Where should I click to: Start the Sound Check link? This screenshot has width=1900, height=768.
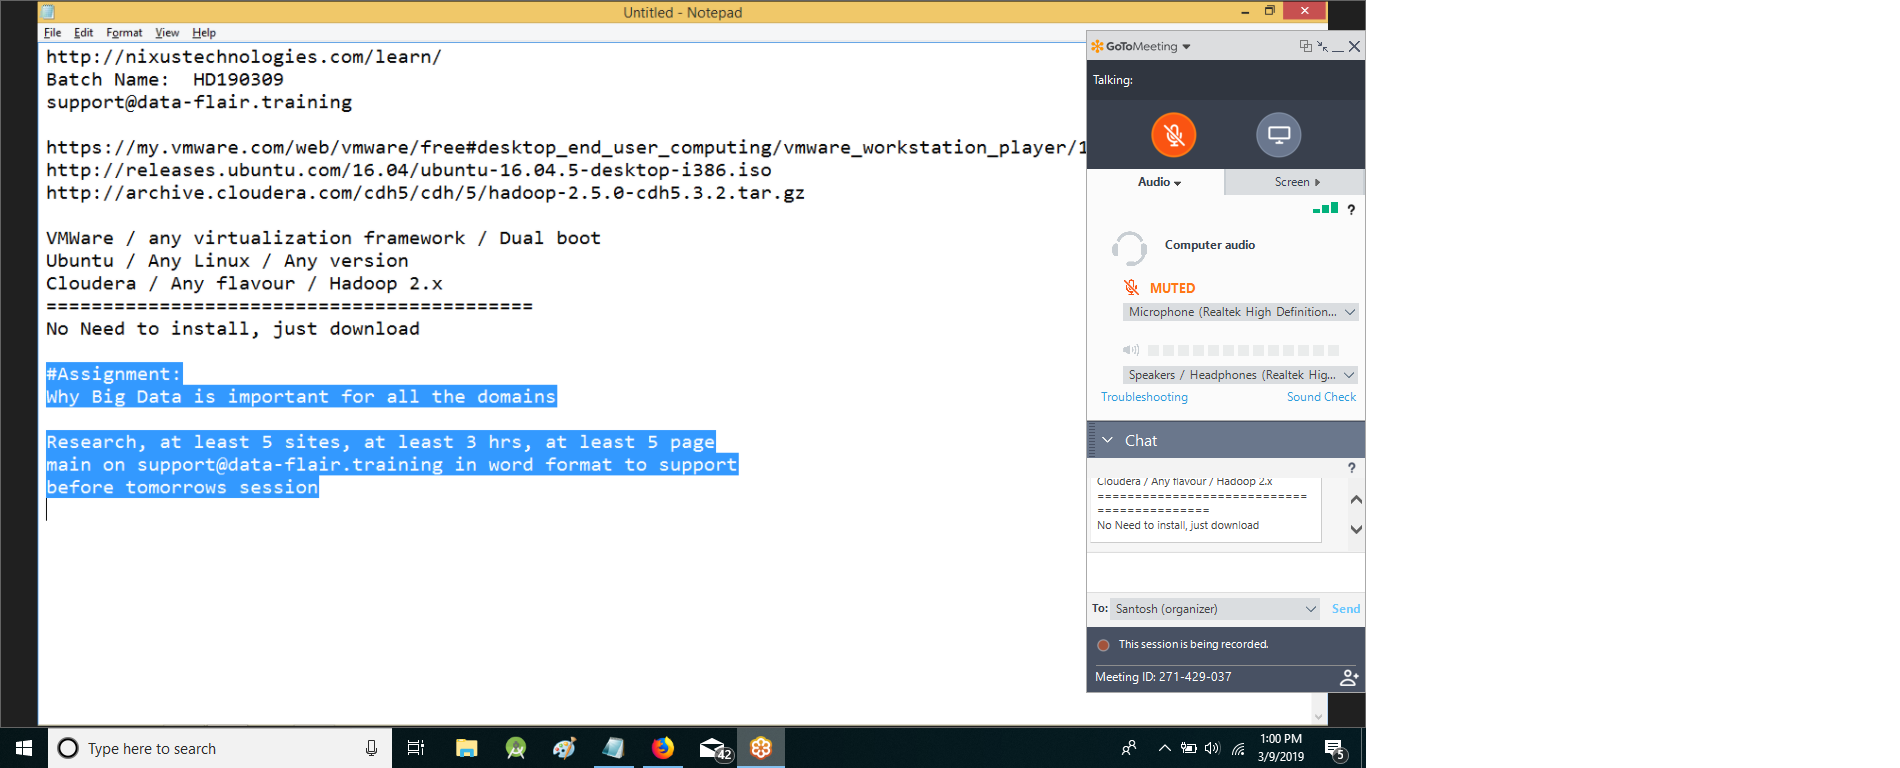pos(1321,397)
